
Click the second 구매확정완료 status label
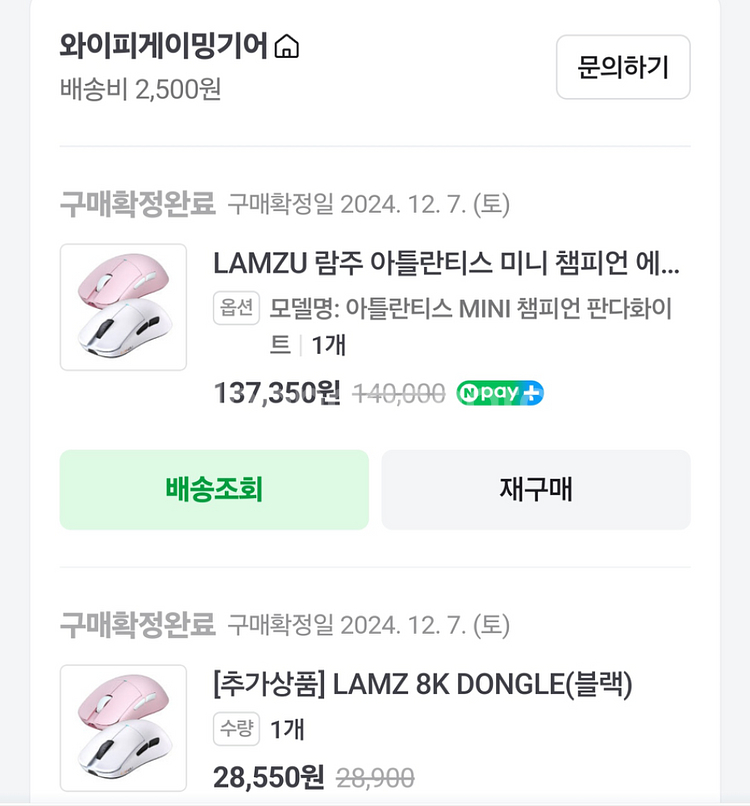pos(137,626)
